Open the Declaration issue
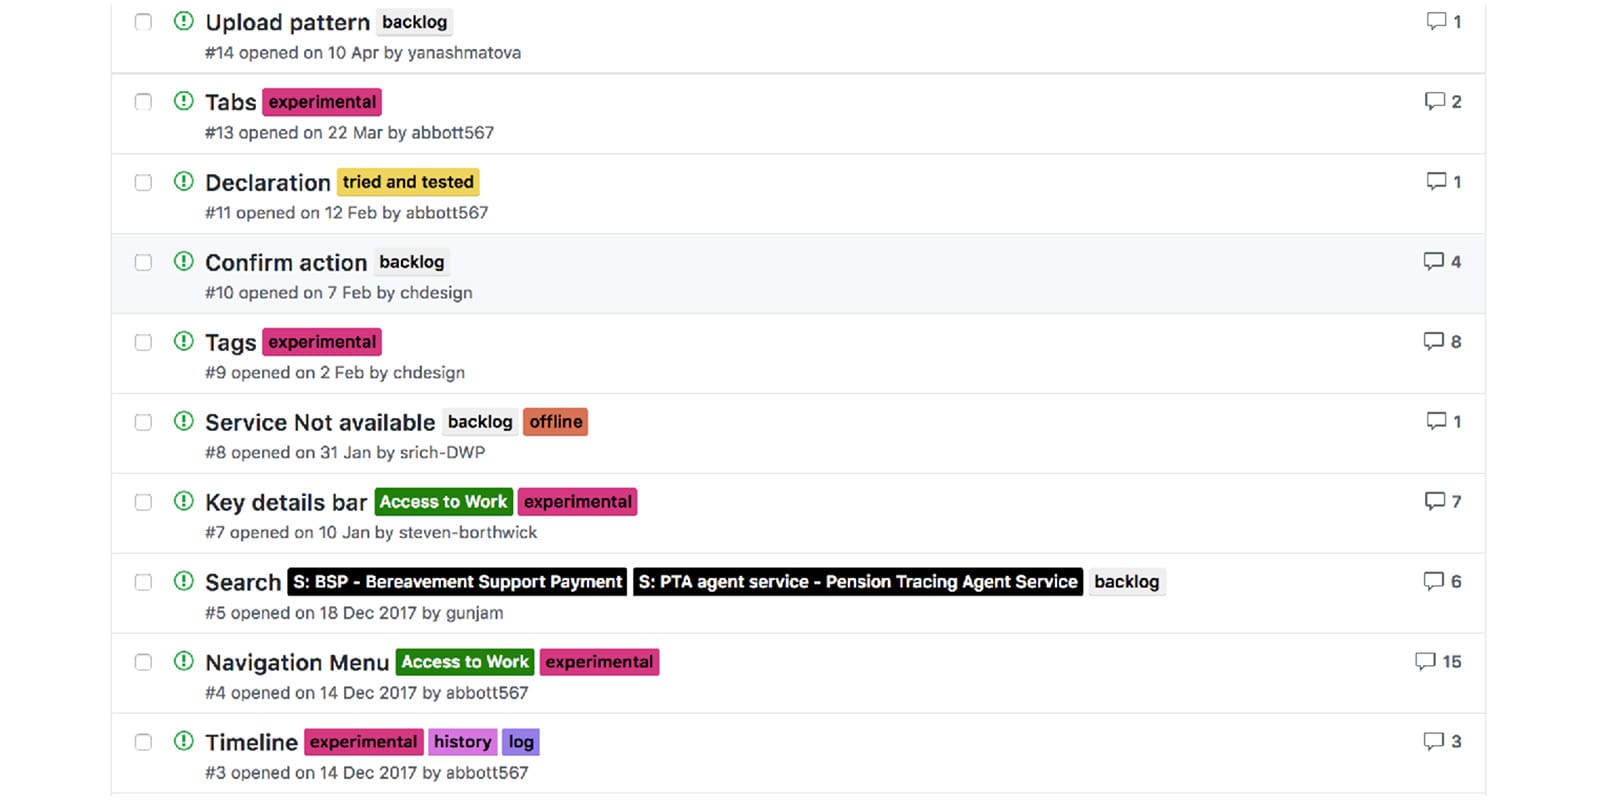 coord(267,182)
